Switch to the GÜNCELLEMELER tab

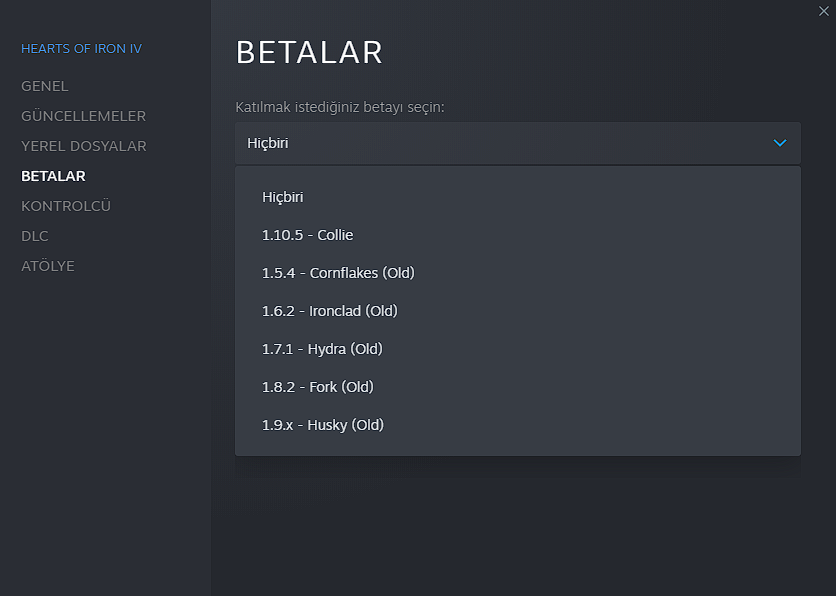pyautogui.click(x=83, y=116)
